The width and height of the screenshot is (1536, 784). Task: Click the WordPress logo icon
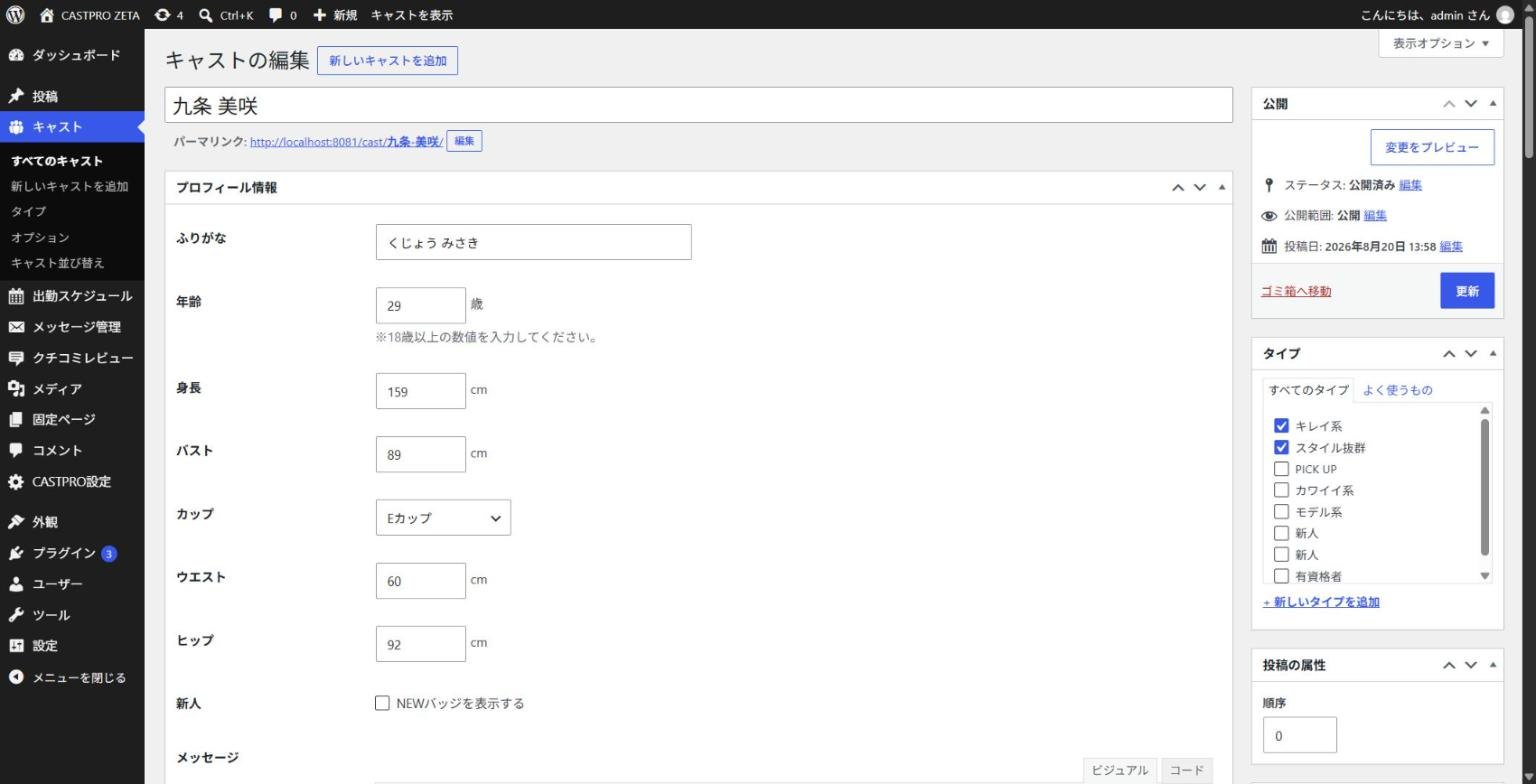pyautogui.click(x=15, y=15)
